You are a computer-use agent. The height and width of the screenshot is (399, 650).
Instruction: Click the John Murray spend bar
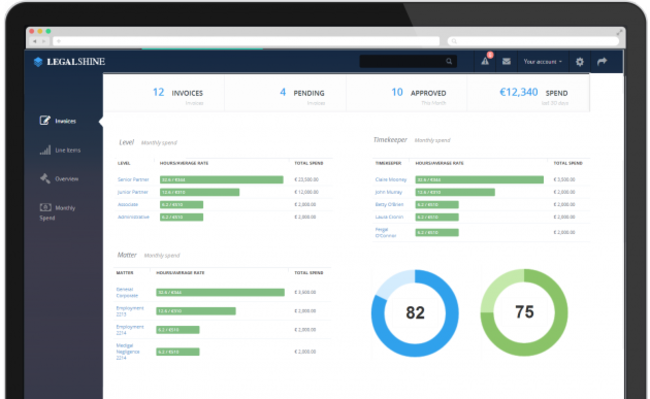pos(455,192)
